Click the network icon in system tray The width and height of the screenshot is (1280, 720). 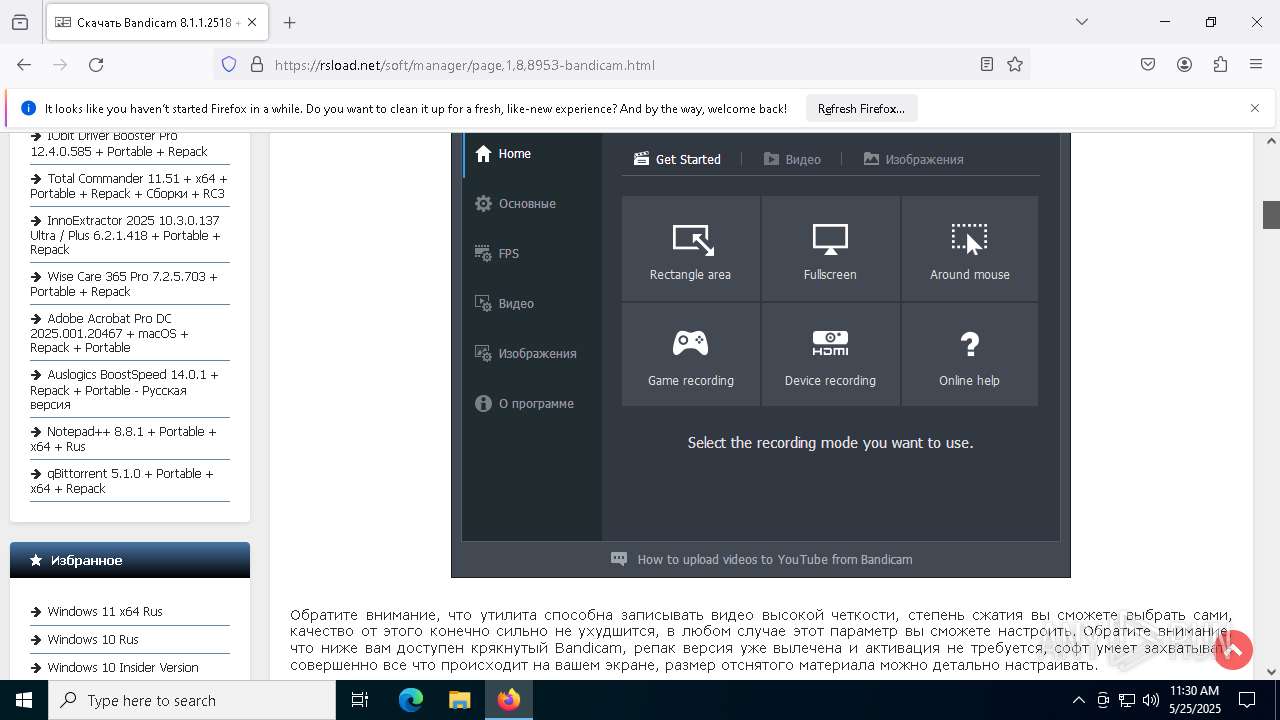[x=1127, y=700]
